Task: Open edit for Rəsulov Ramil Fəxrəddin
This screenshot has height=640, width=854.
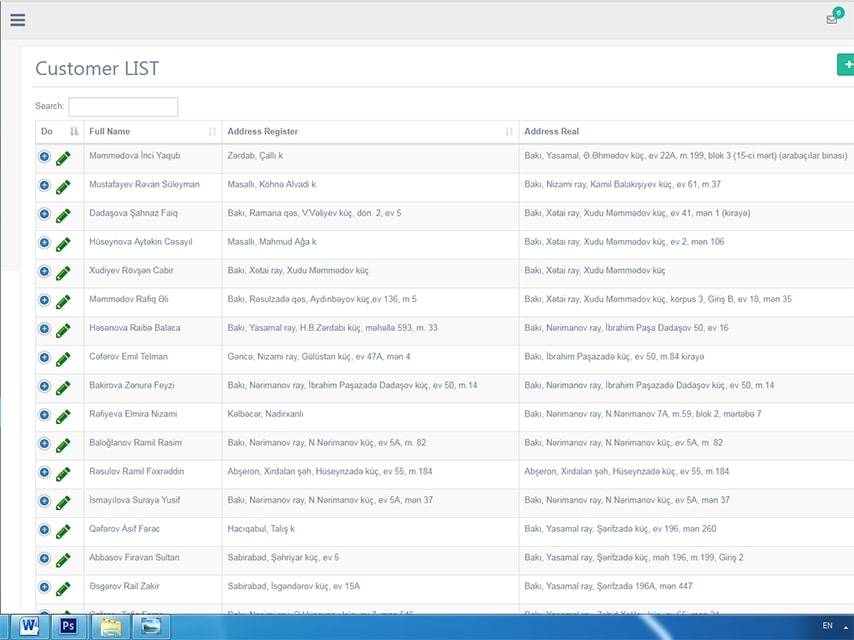Action: [x=63, y=473]
